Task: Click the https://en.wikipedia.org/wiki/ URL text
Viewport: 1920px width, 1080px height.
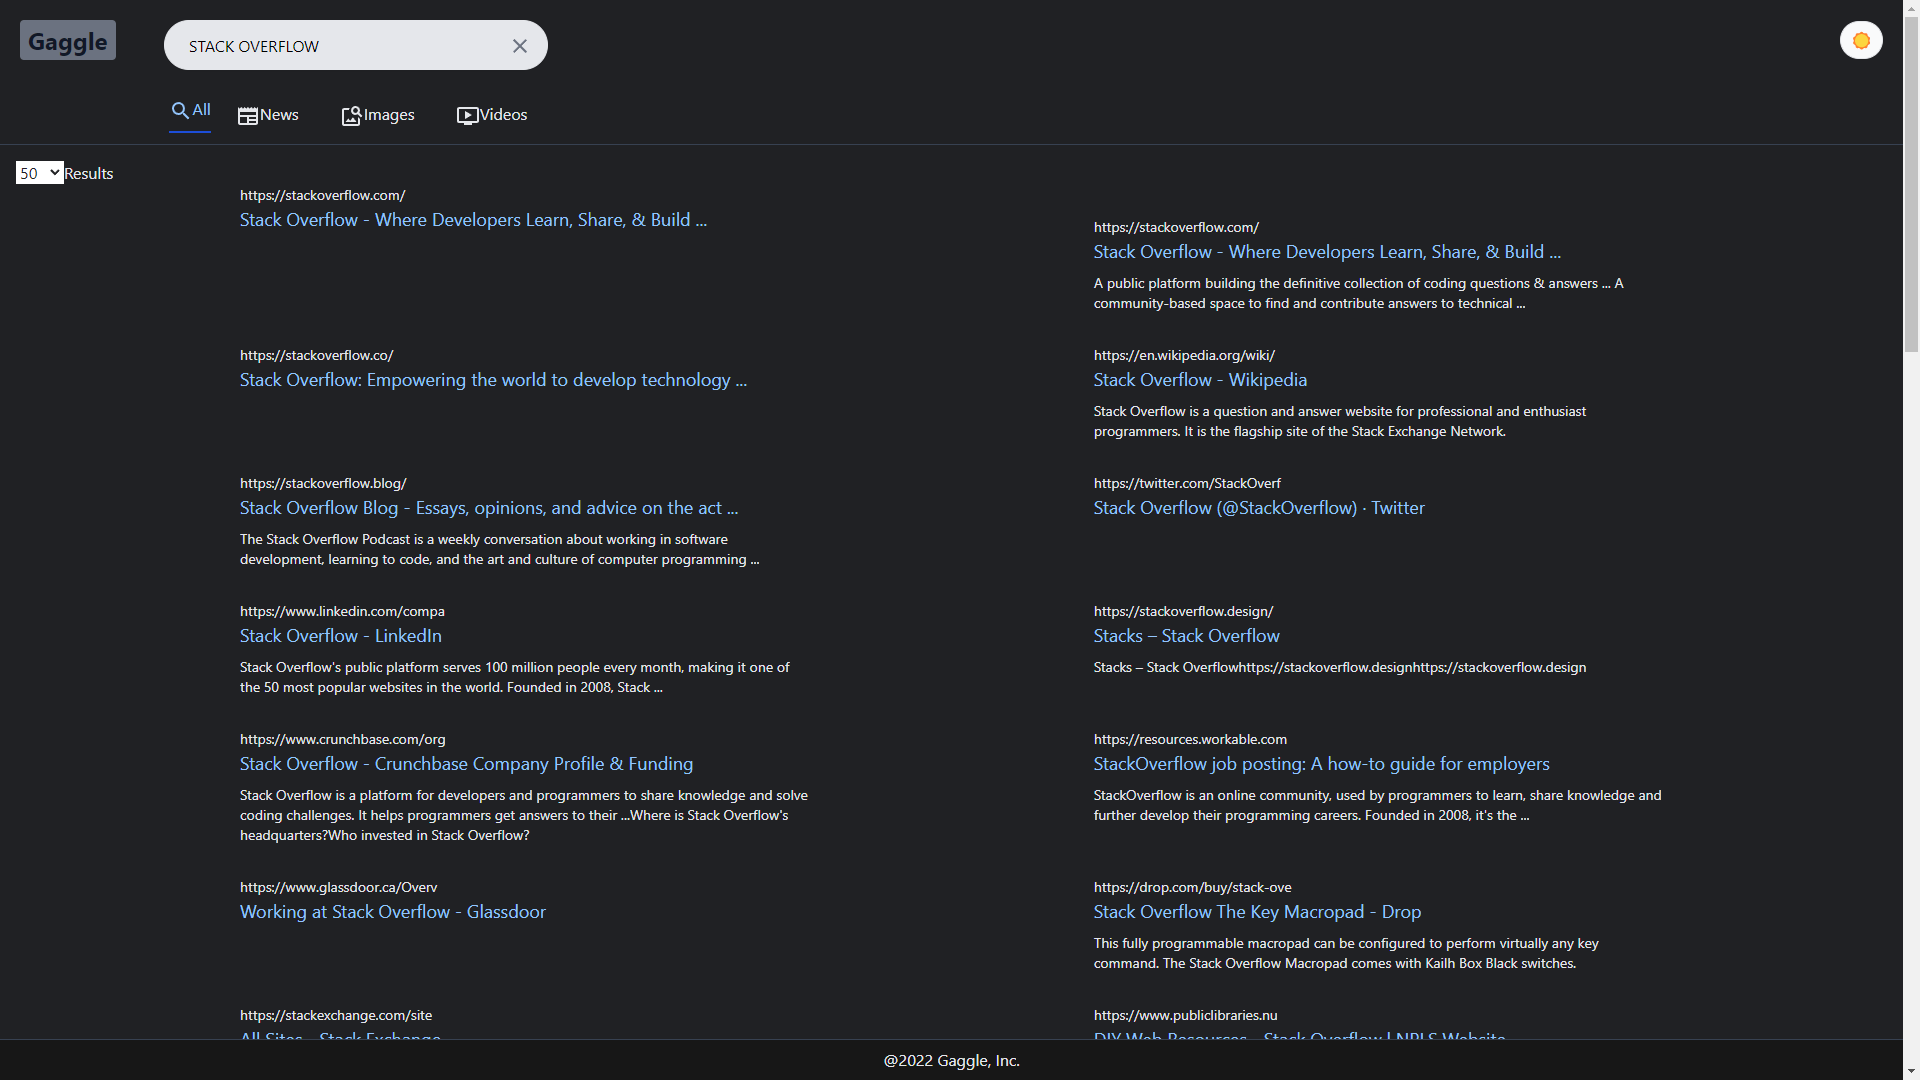Action: pyautogui.click(x=1184, y=355)
